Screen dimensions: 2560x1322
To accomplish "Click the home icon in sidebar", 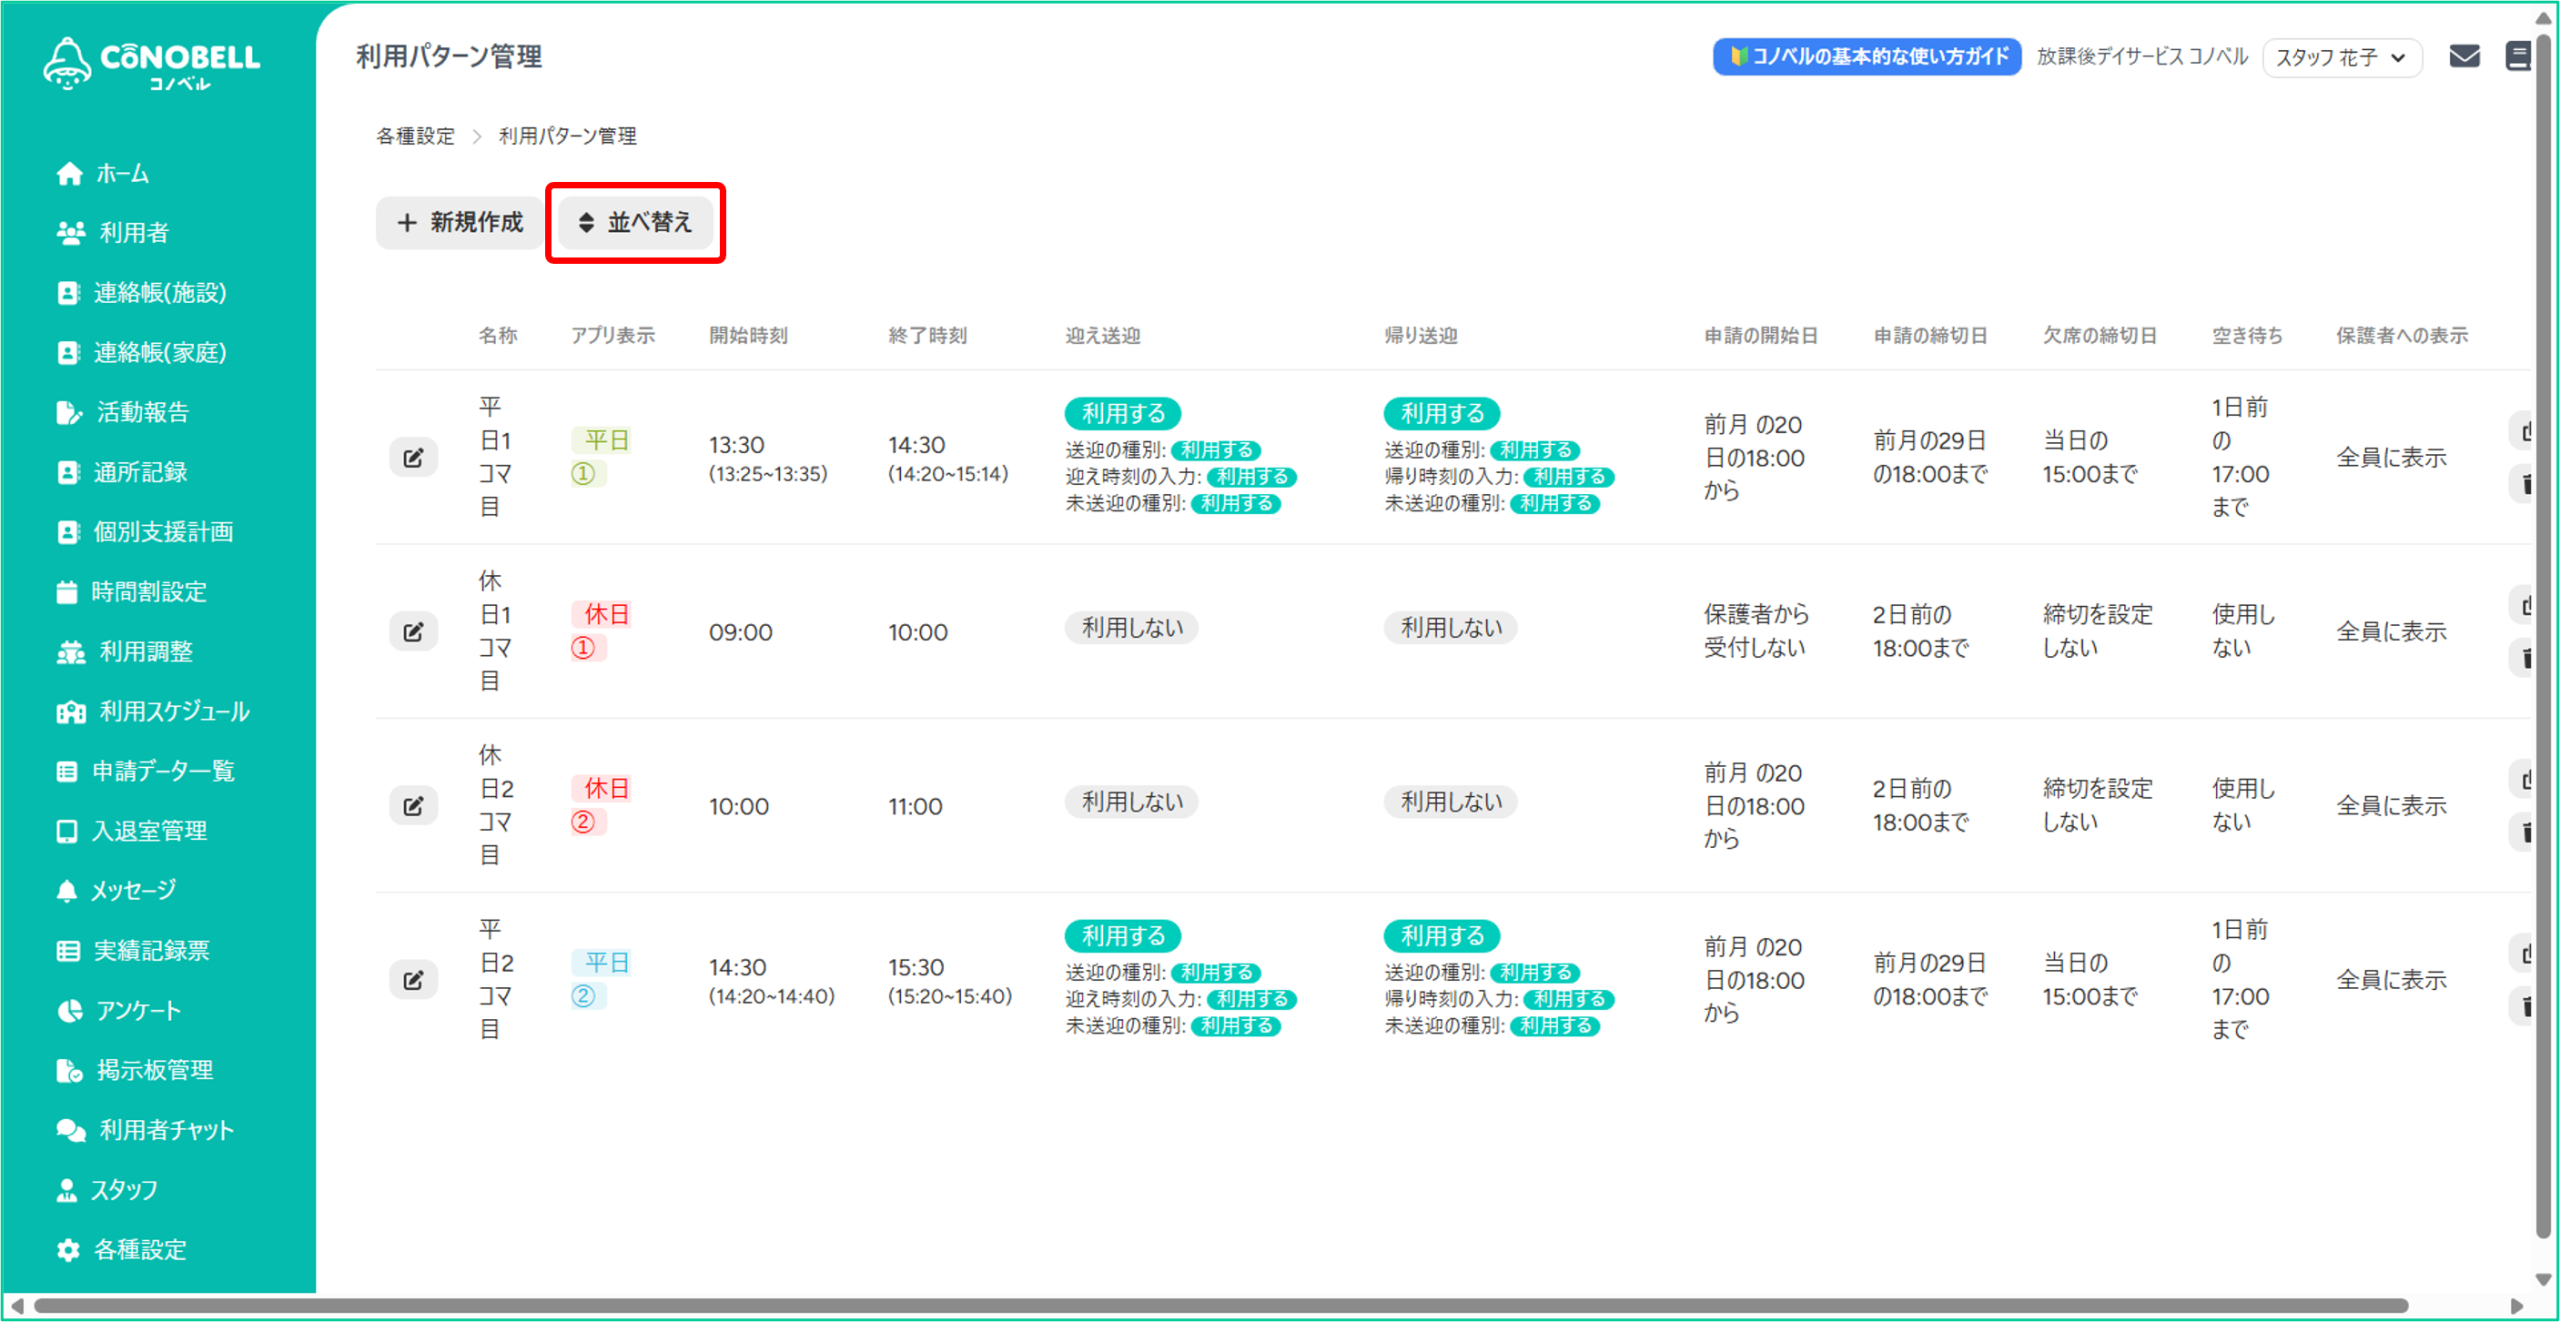I will [x=69, y=174].
